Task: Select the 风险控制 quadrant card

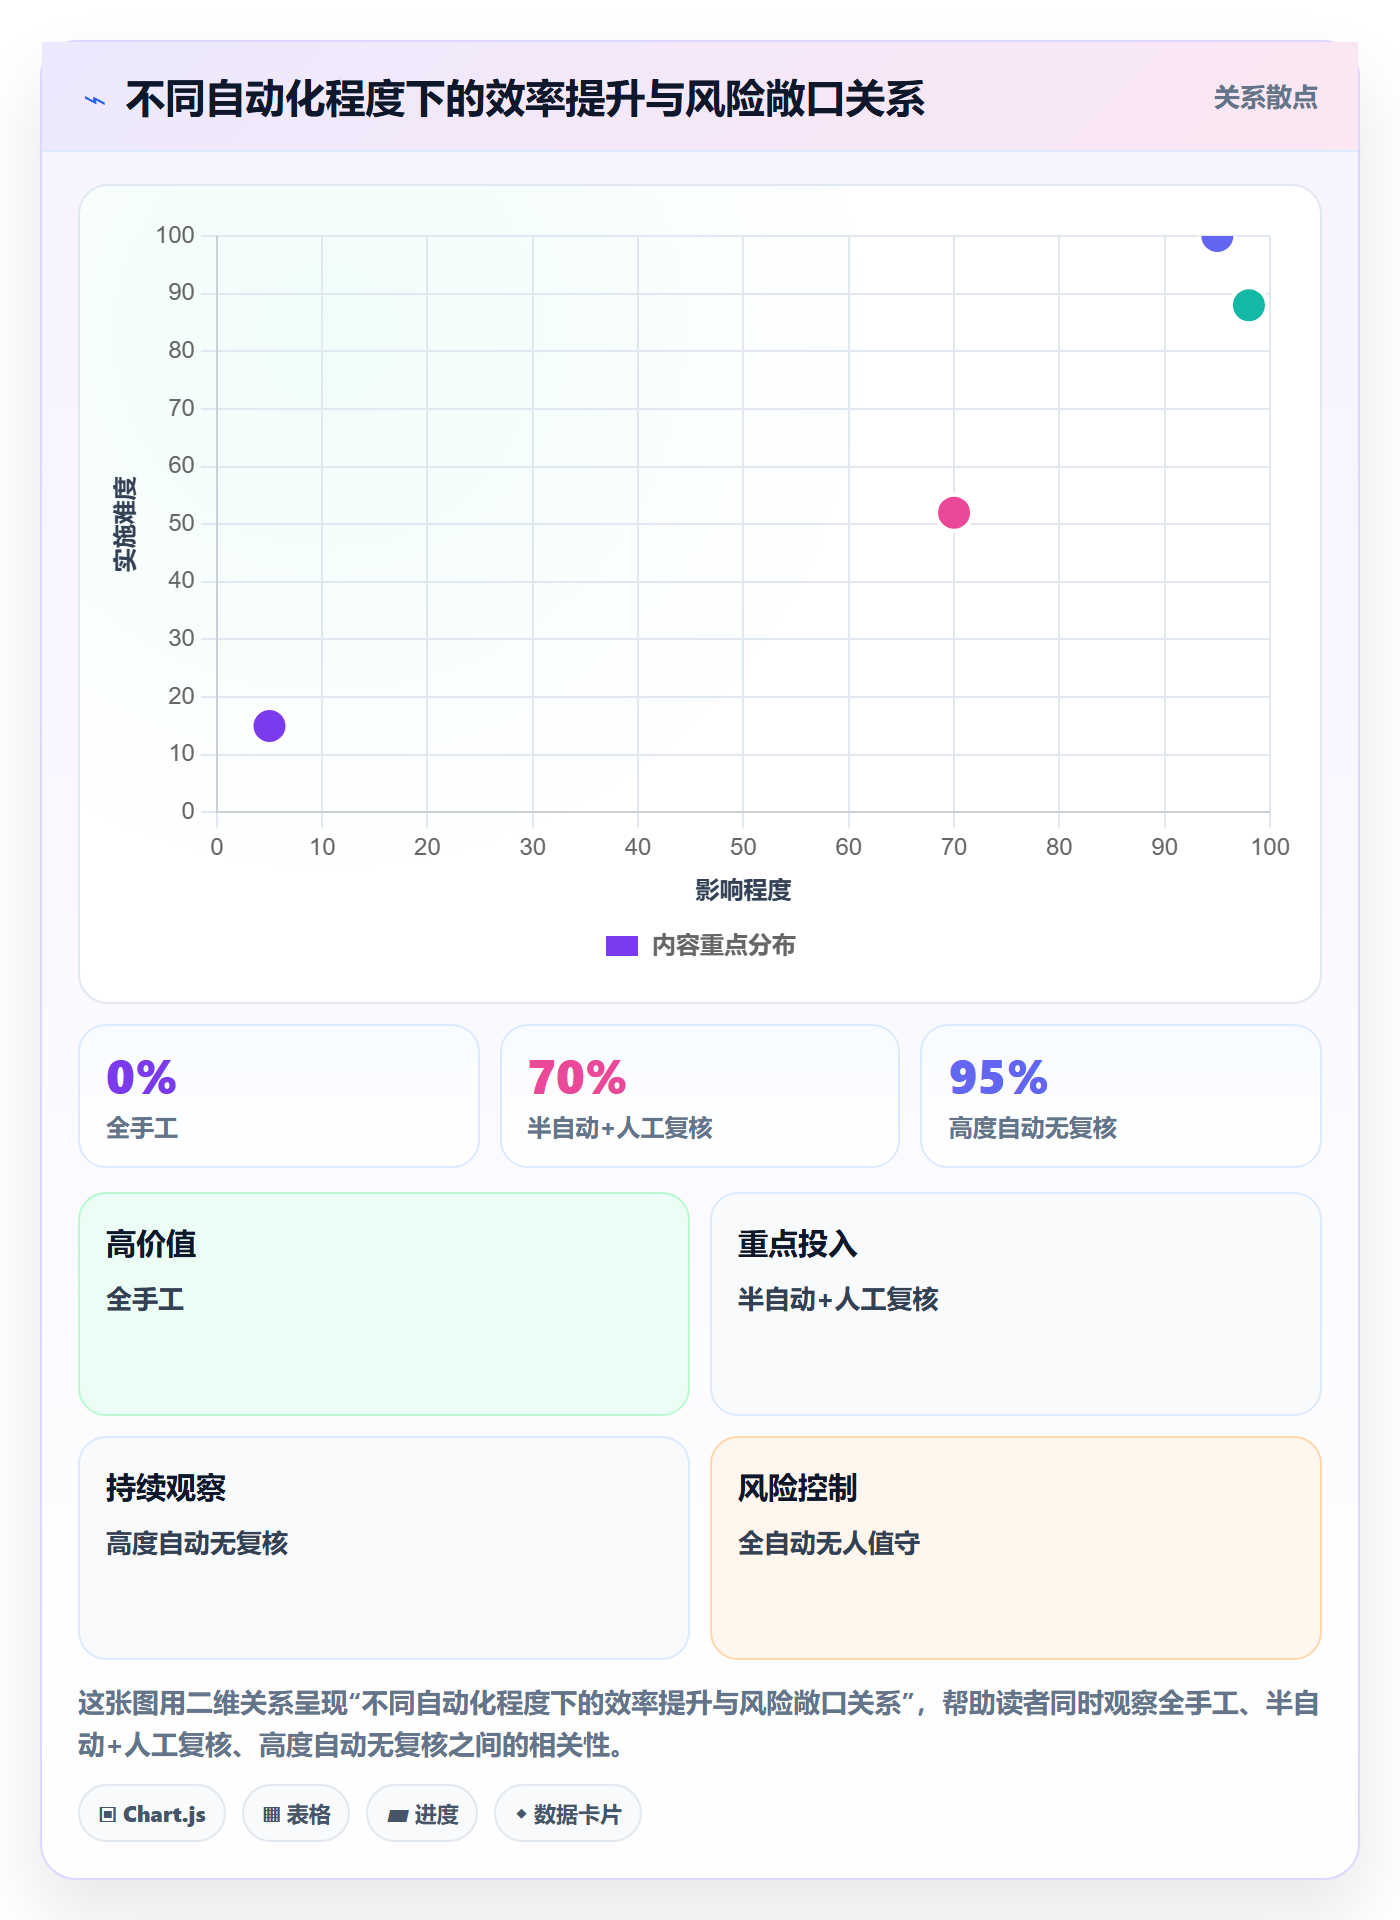Action: point(1016,1548)
